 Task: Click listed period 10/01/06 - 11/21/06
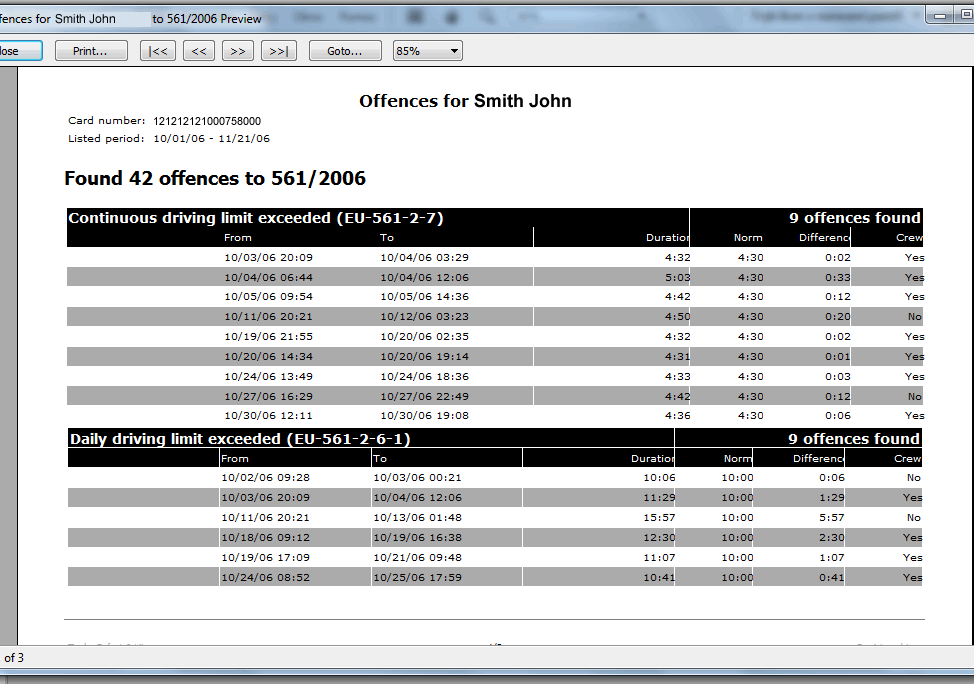pos(212,139)
